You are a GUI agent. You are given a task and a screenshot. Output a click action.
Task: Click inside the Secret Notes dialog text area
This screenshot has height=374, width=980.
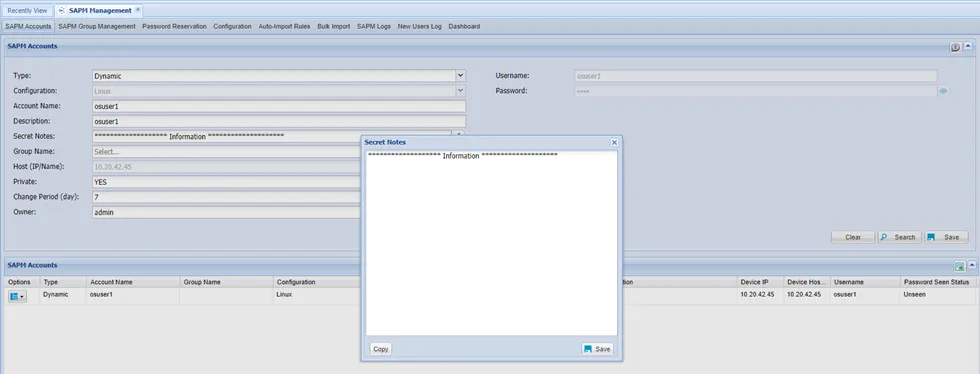click(491, 243)
